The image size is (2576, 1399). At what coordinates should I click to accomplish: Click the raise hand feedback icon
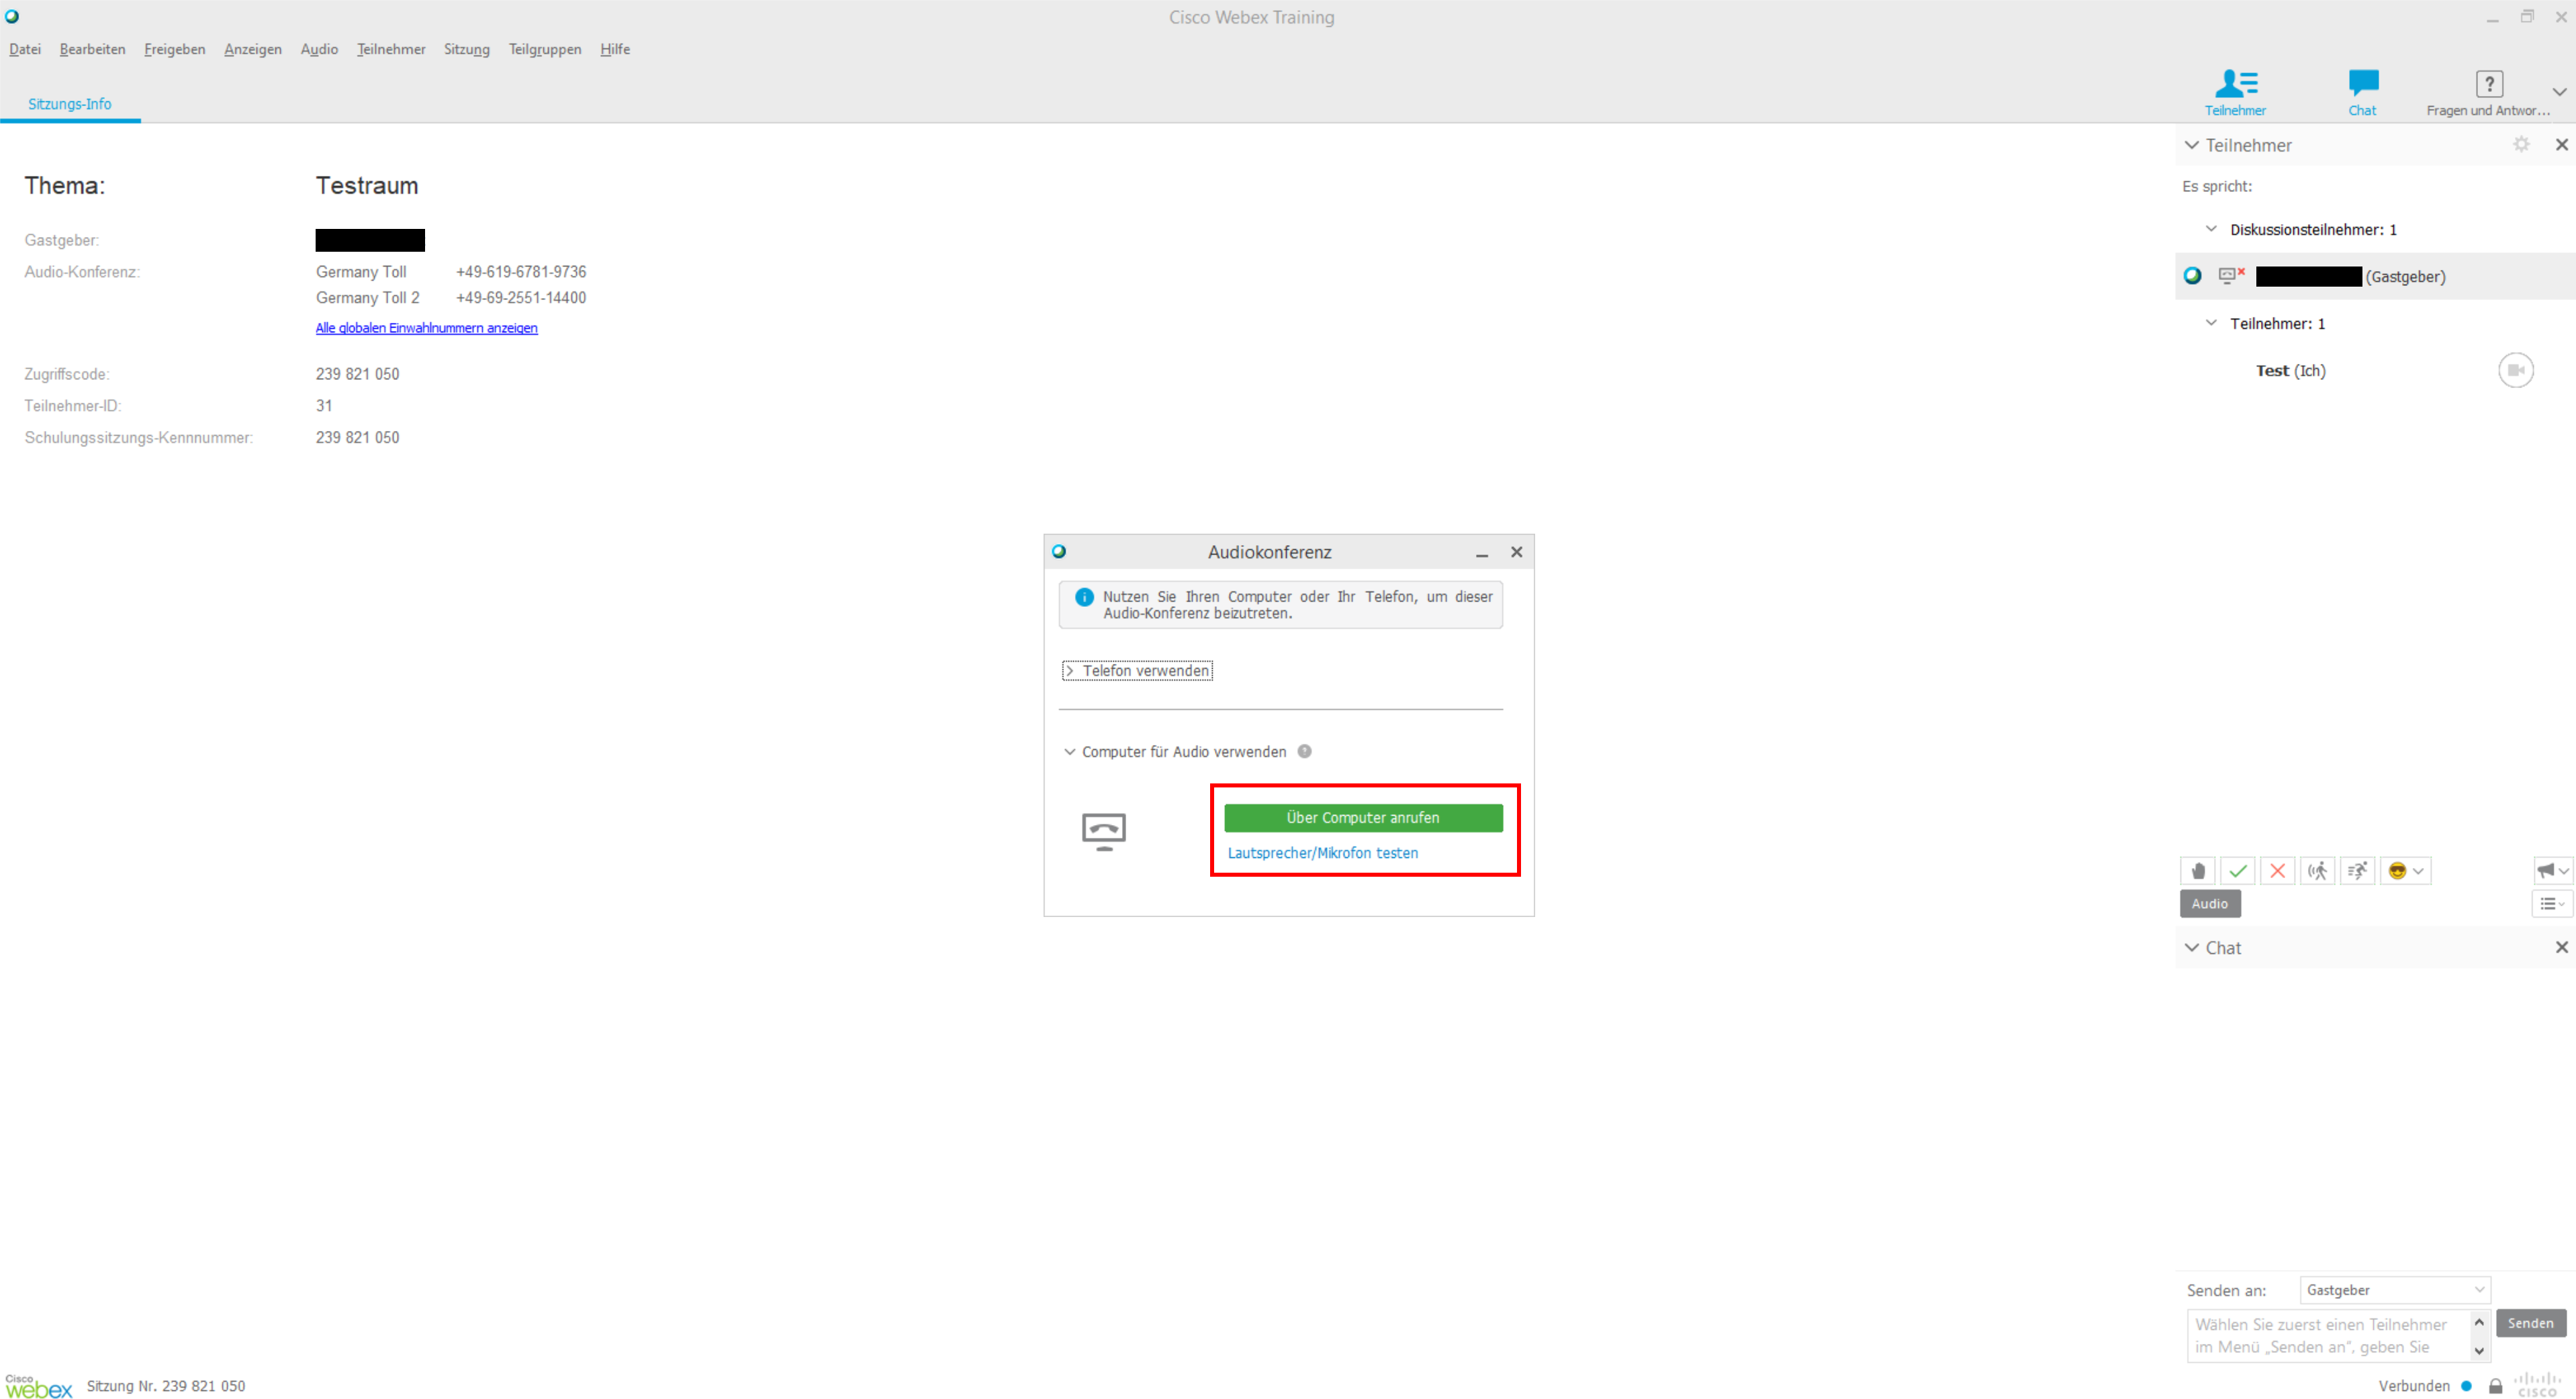tap(2198, 871)
